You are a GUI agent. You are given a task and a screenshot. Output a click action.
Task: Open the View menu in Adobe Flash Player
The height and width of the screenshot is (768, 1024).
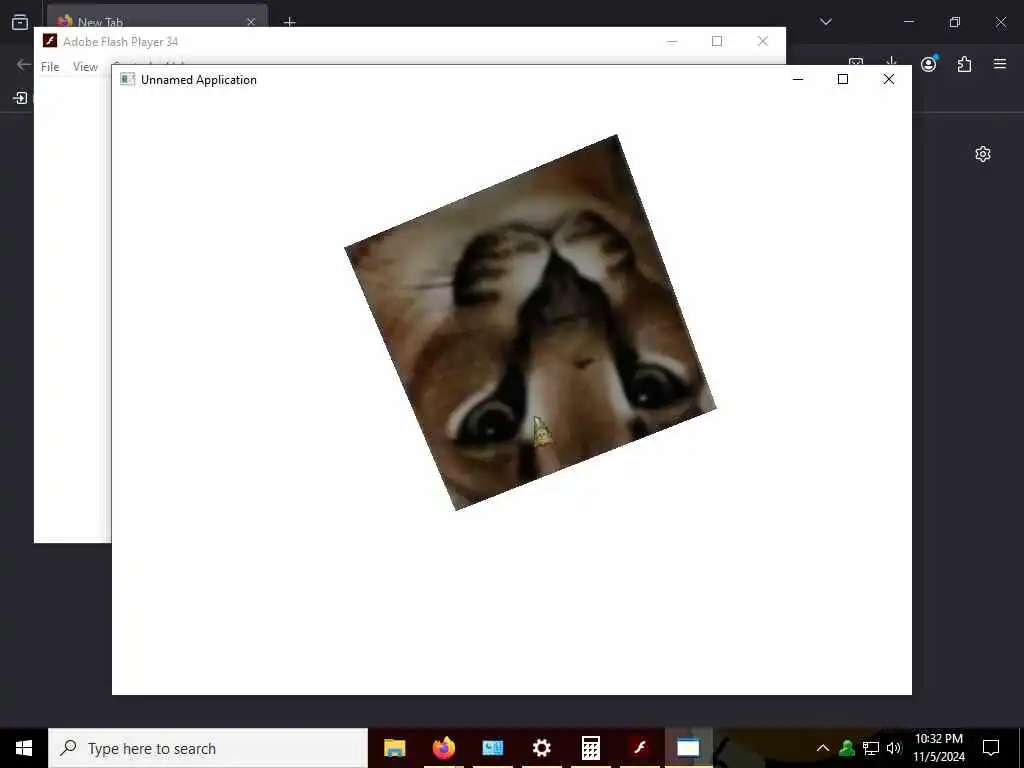coord(85,67)
